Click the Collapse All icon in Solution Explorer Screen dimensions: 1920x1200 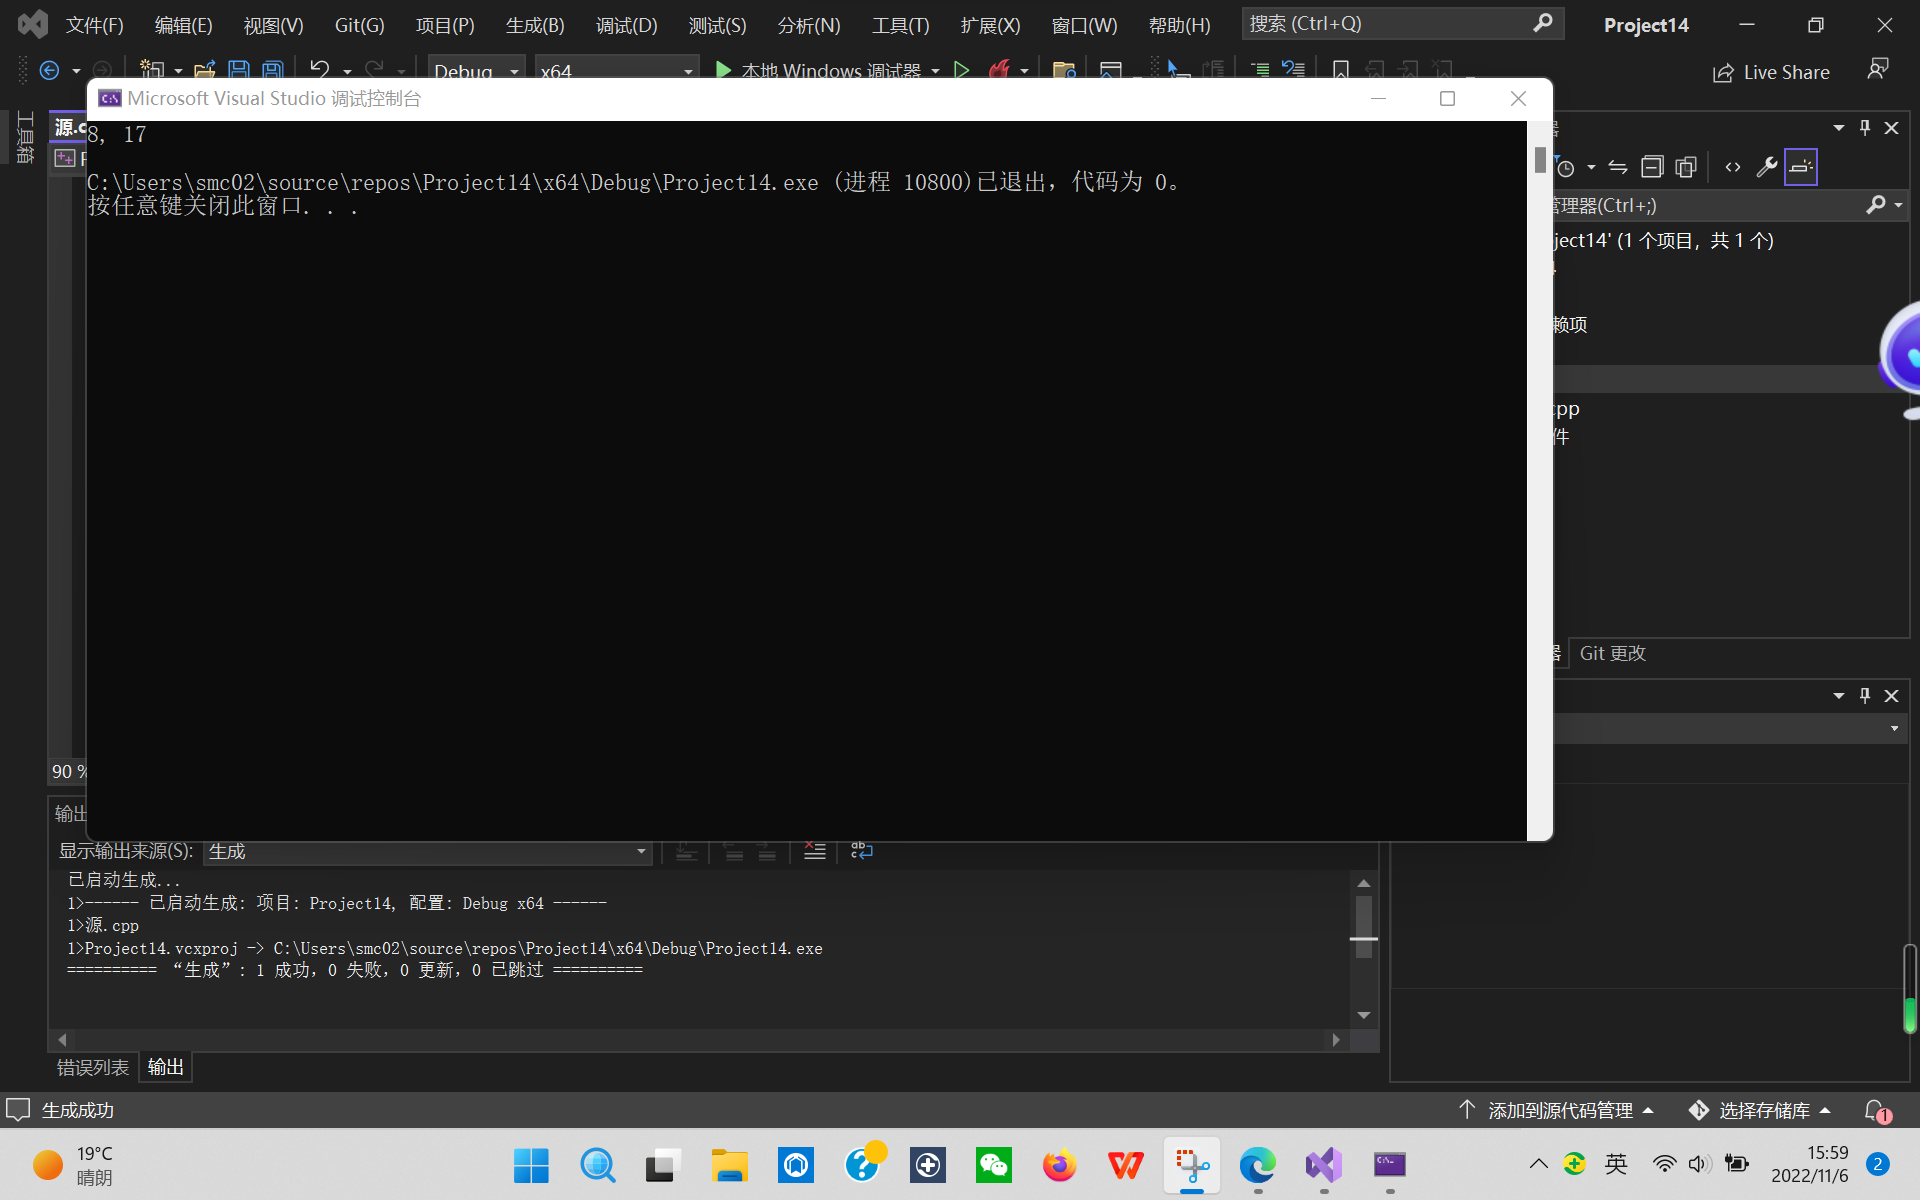pos(1652,167)
